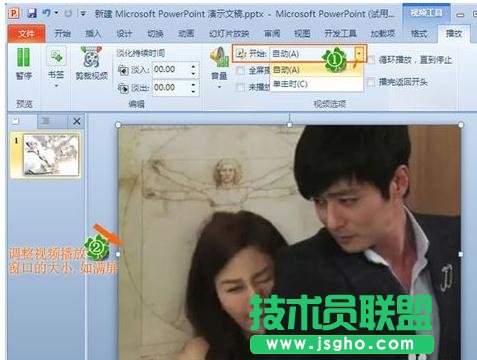Image resolution: width=477 pixels, height=360 pixels.
Task: Select slide 1 thumbnail
Action: [x=50, y=154]
